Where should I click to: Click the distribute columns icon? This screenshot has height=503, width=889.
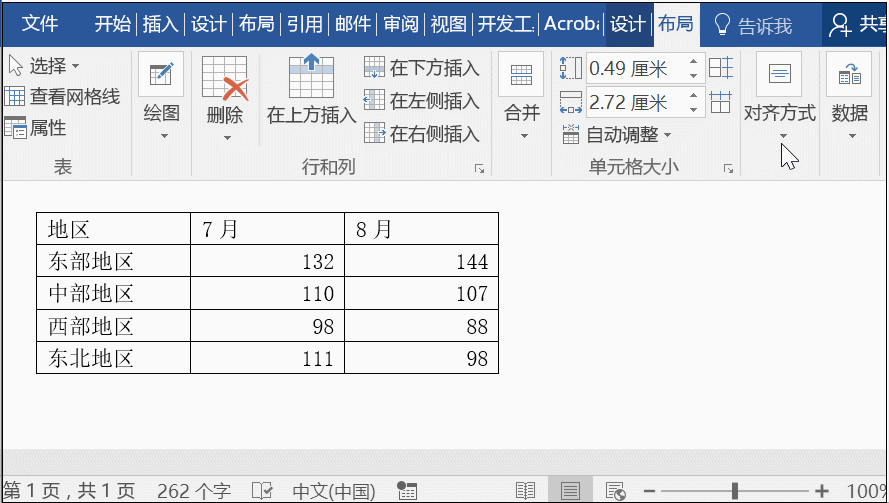[721, 103]
